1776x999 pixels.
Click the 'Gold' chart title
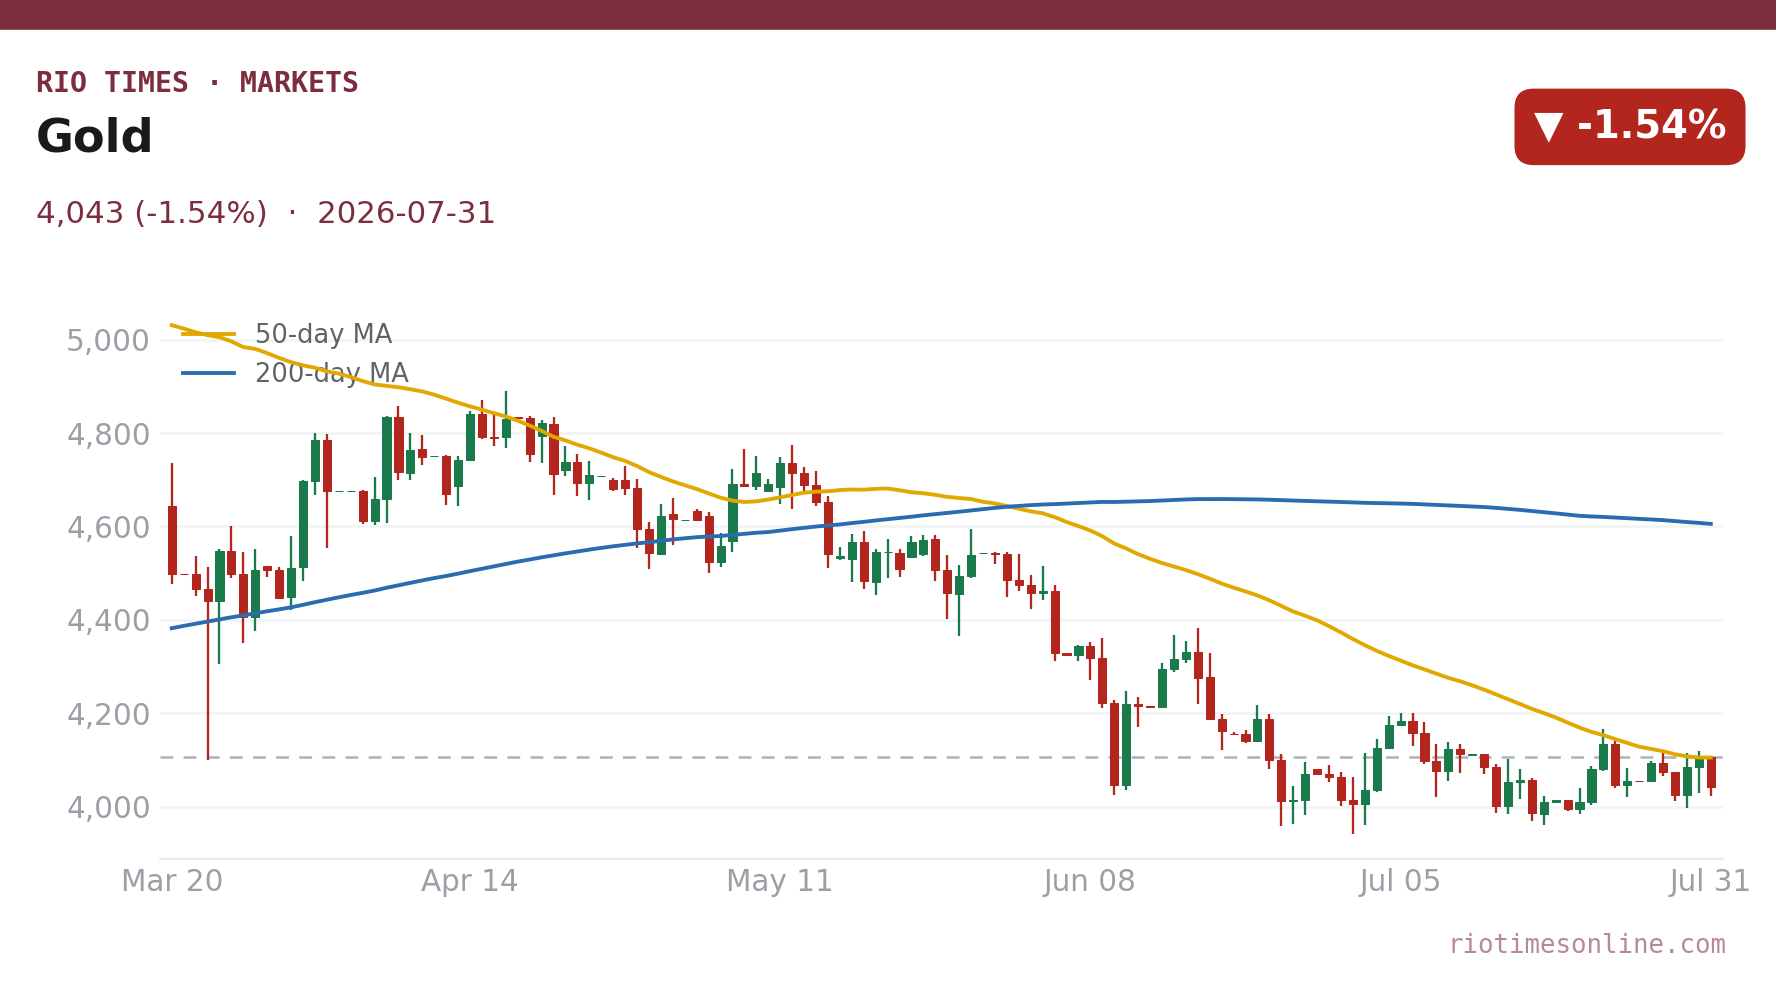click(94, 137)
